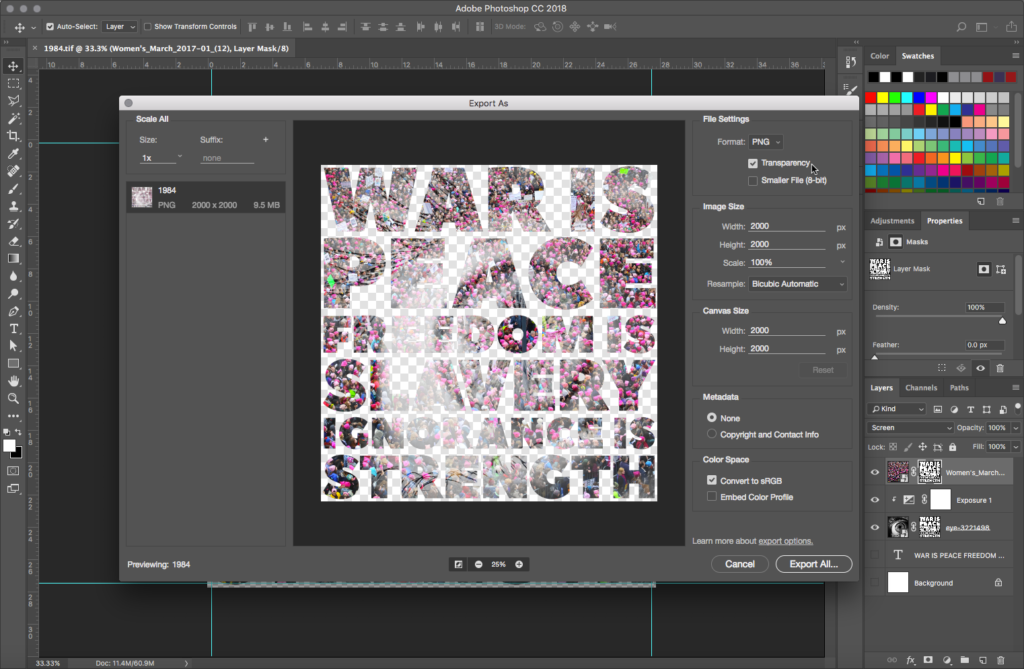Click the zoom-out minus icon under the preview
1024x669 pixels.
(479, 564)
